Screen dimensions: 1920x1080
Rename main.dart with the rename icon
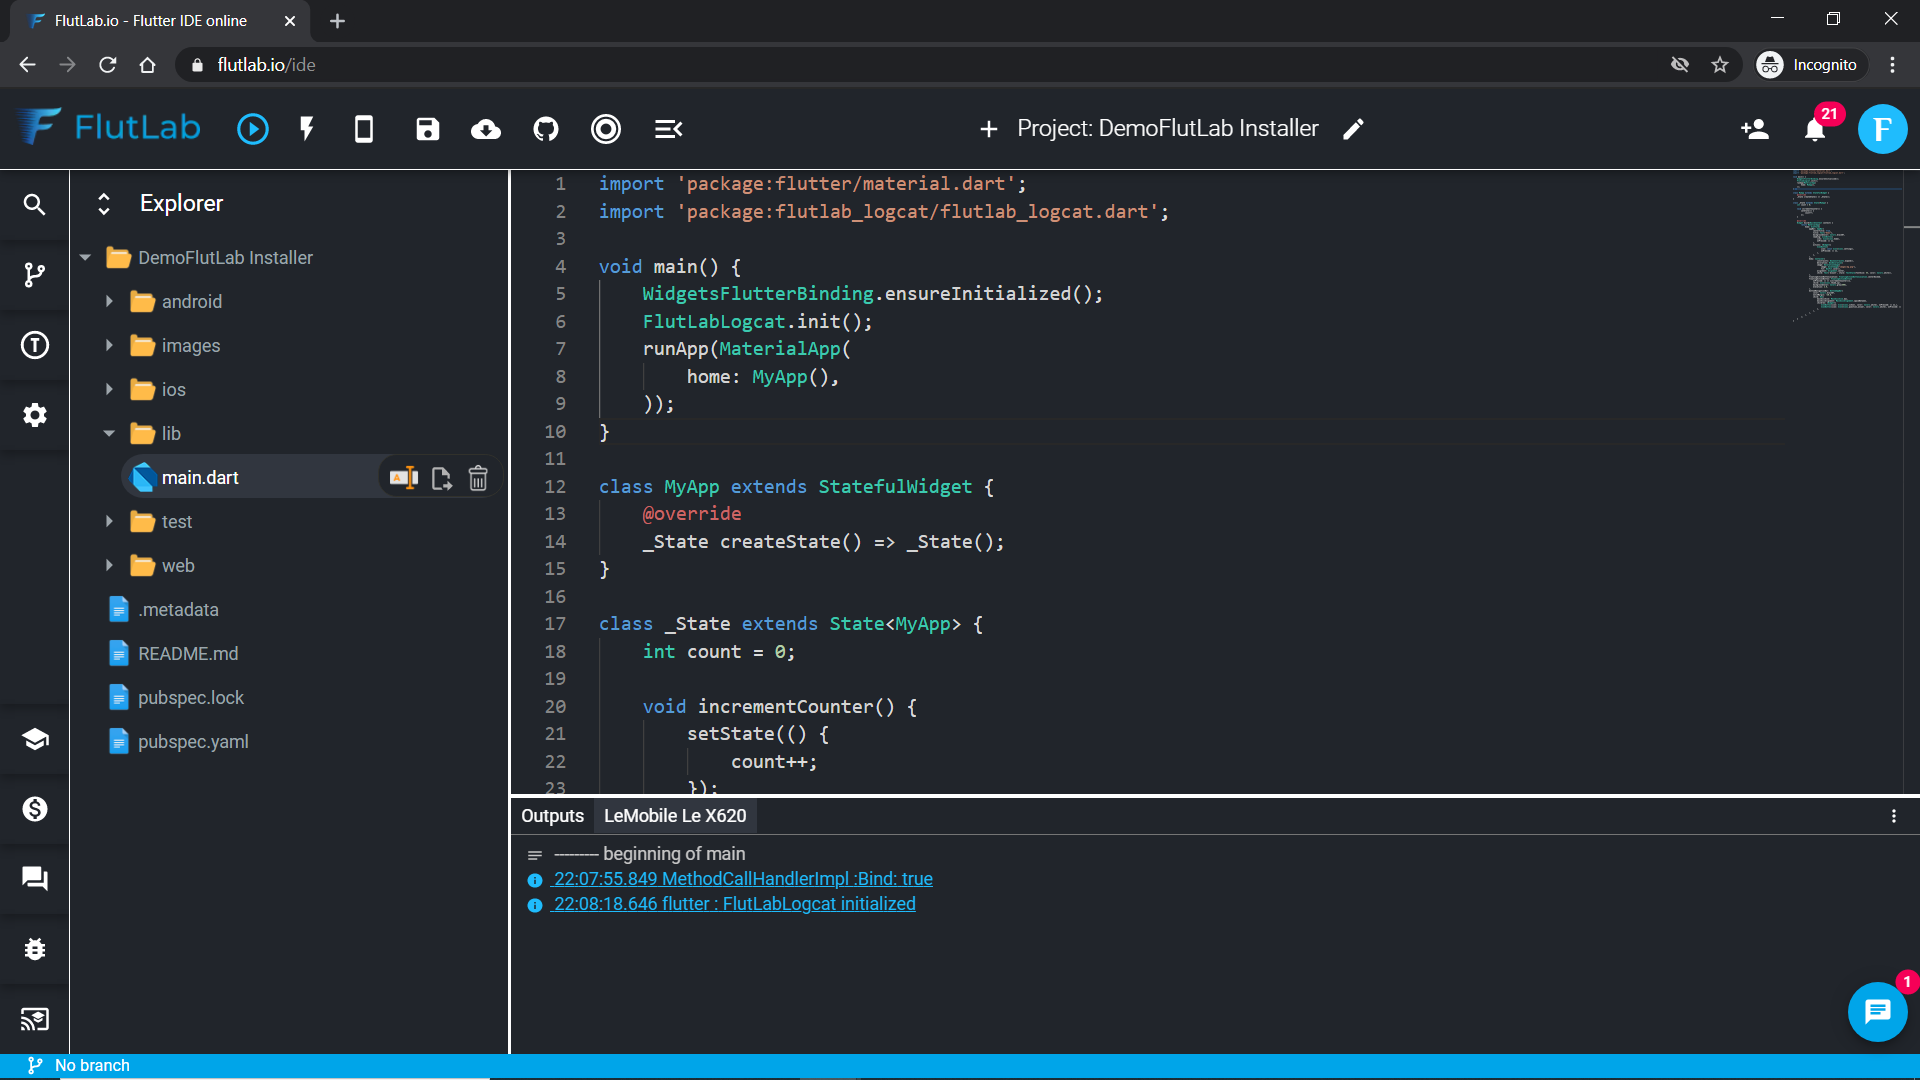coord(404,478)
